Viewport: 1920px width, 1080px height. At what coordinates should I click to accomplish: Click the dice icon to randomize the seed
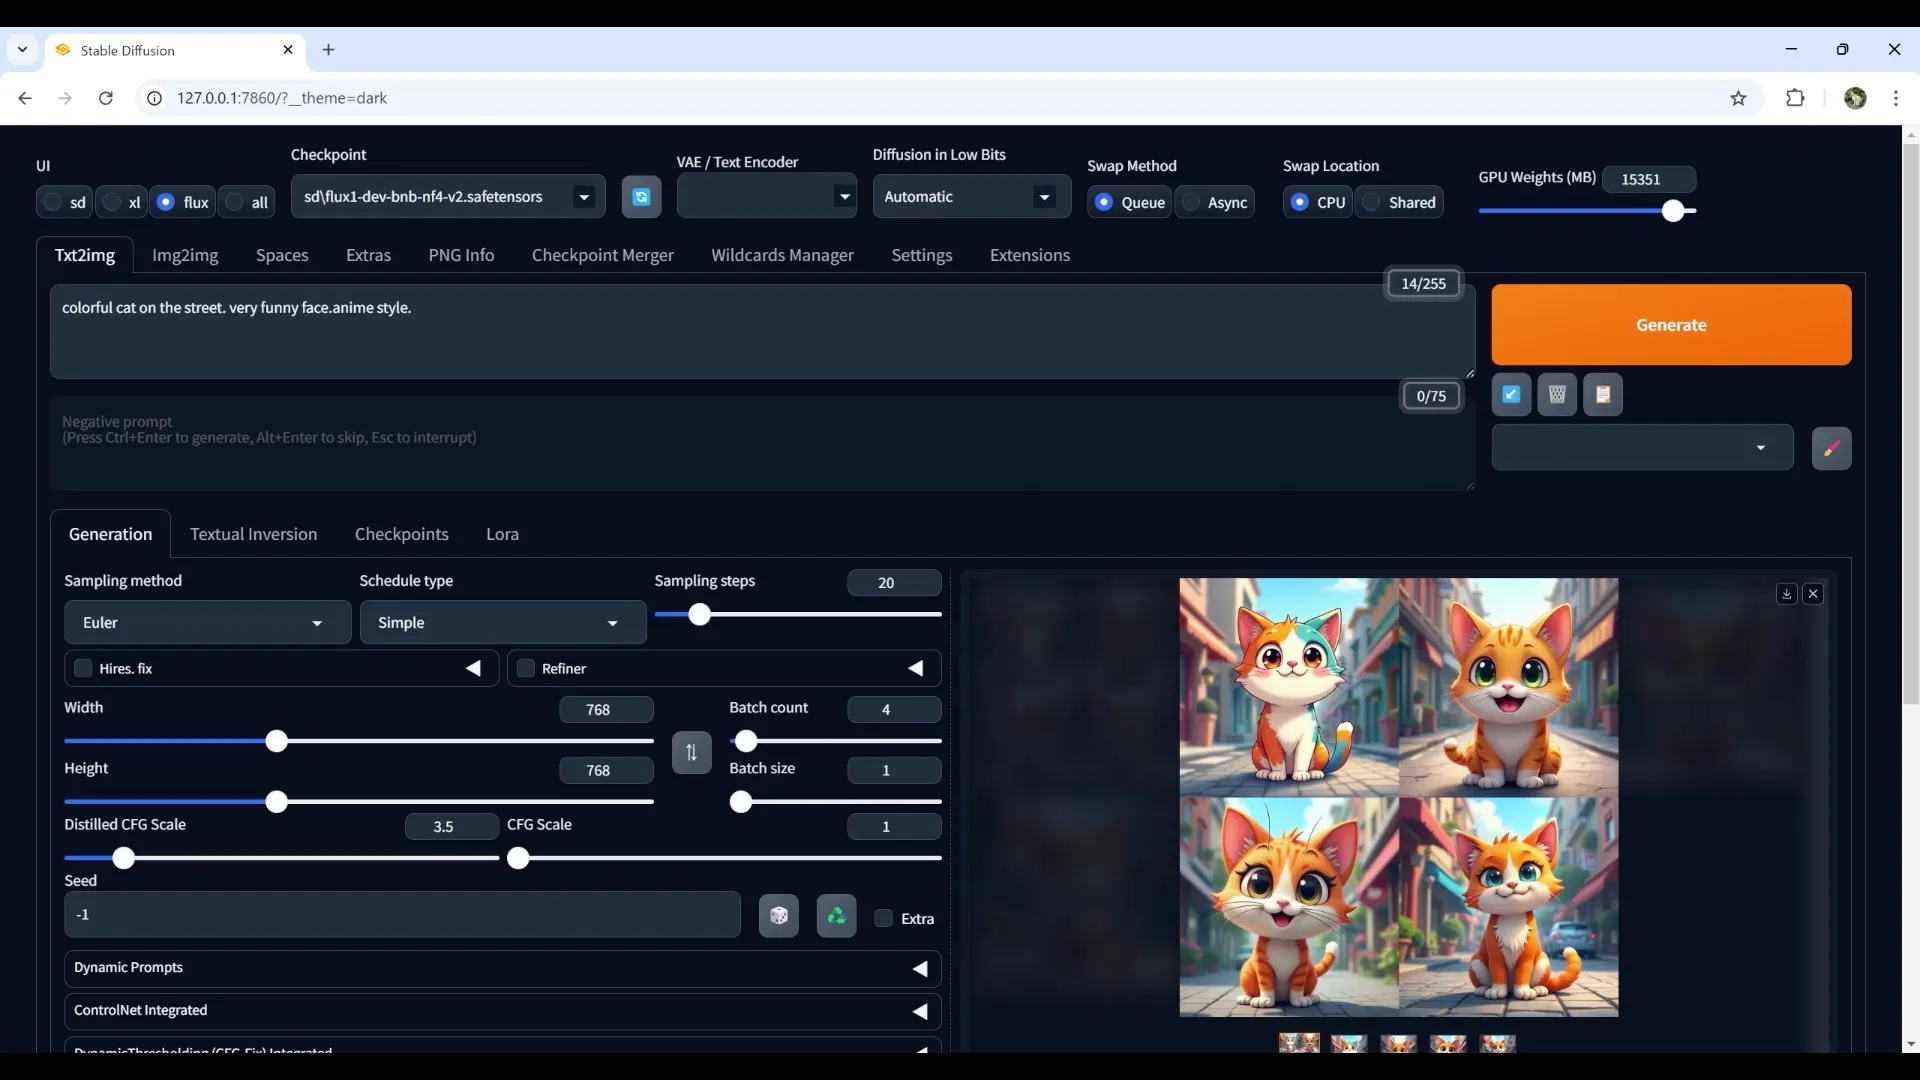[x=779, y=915]
